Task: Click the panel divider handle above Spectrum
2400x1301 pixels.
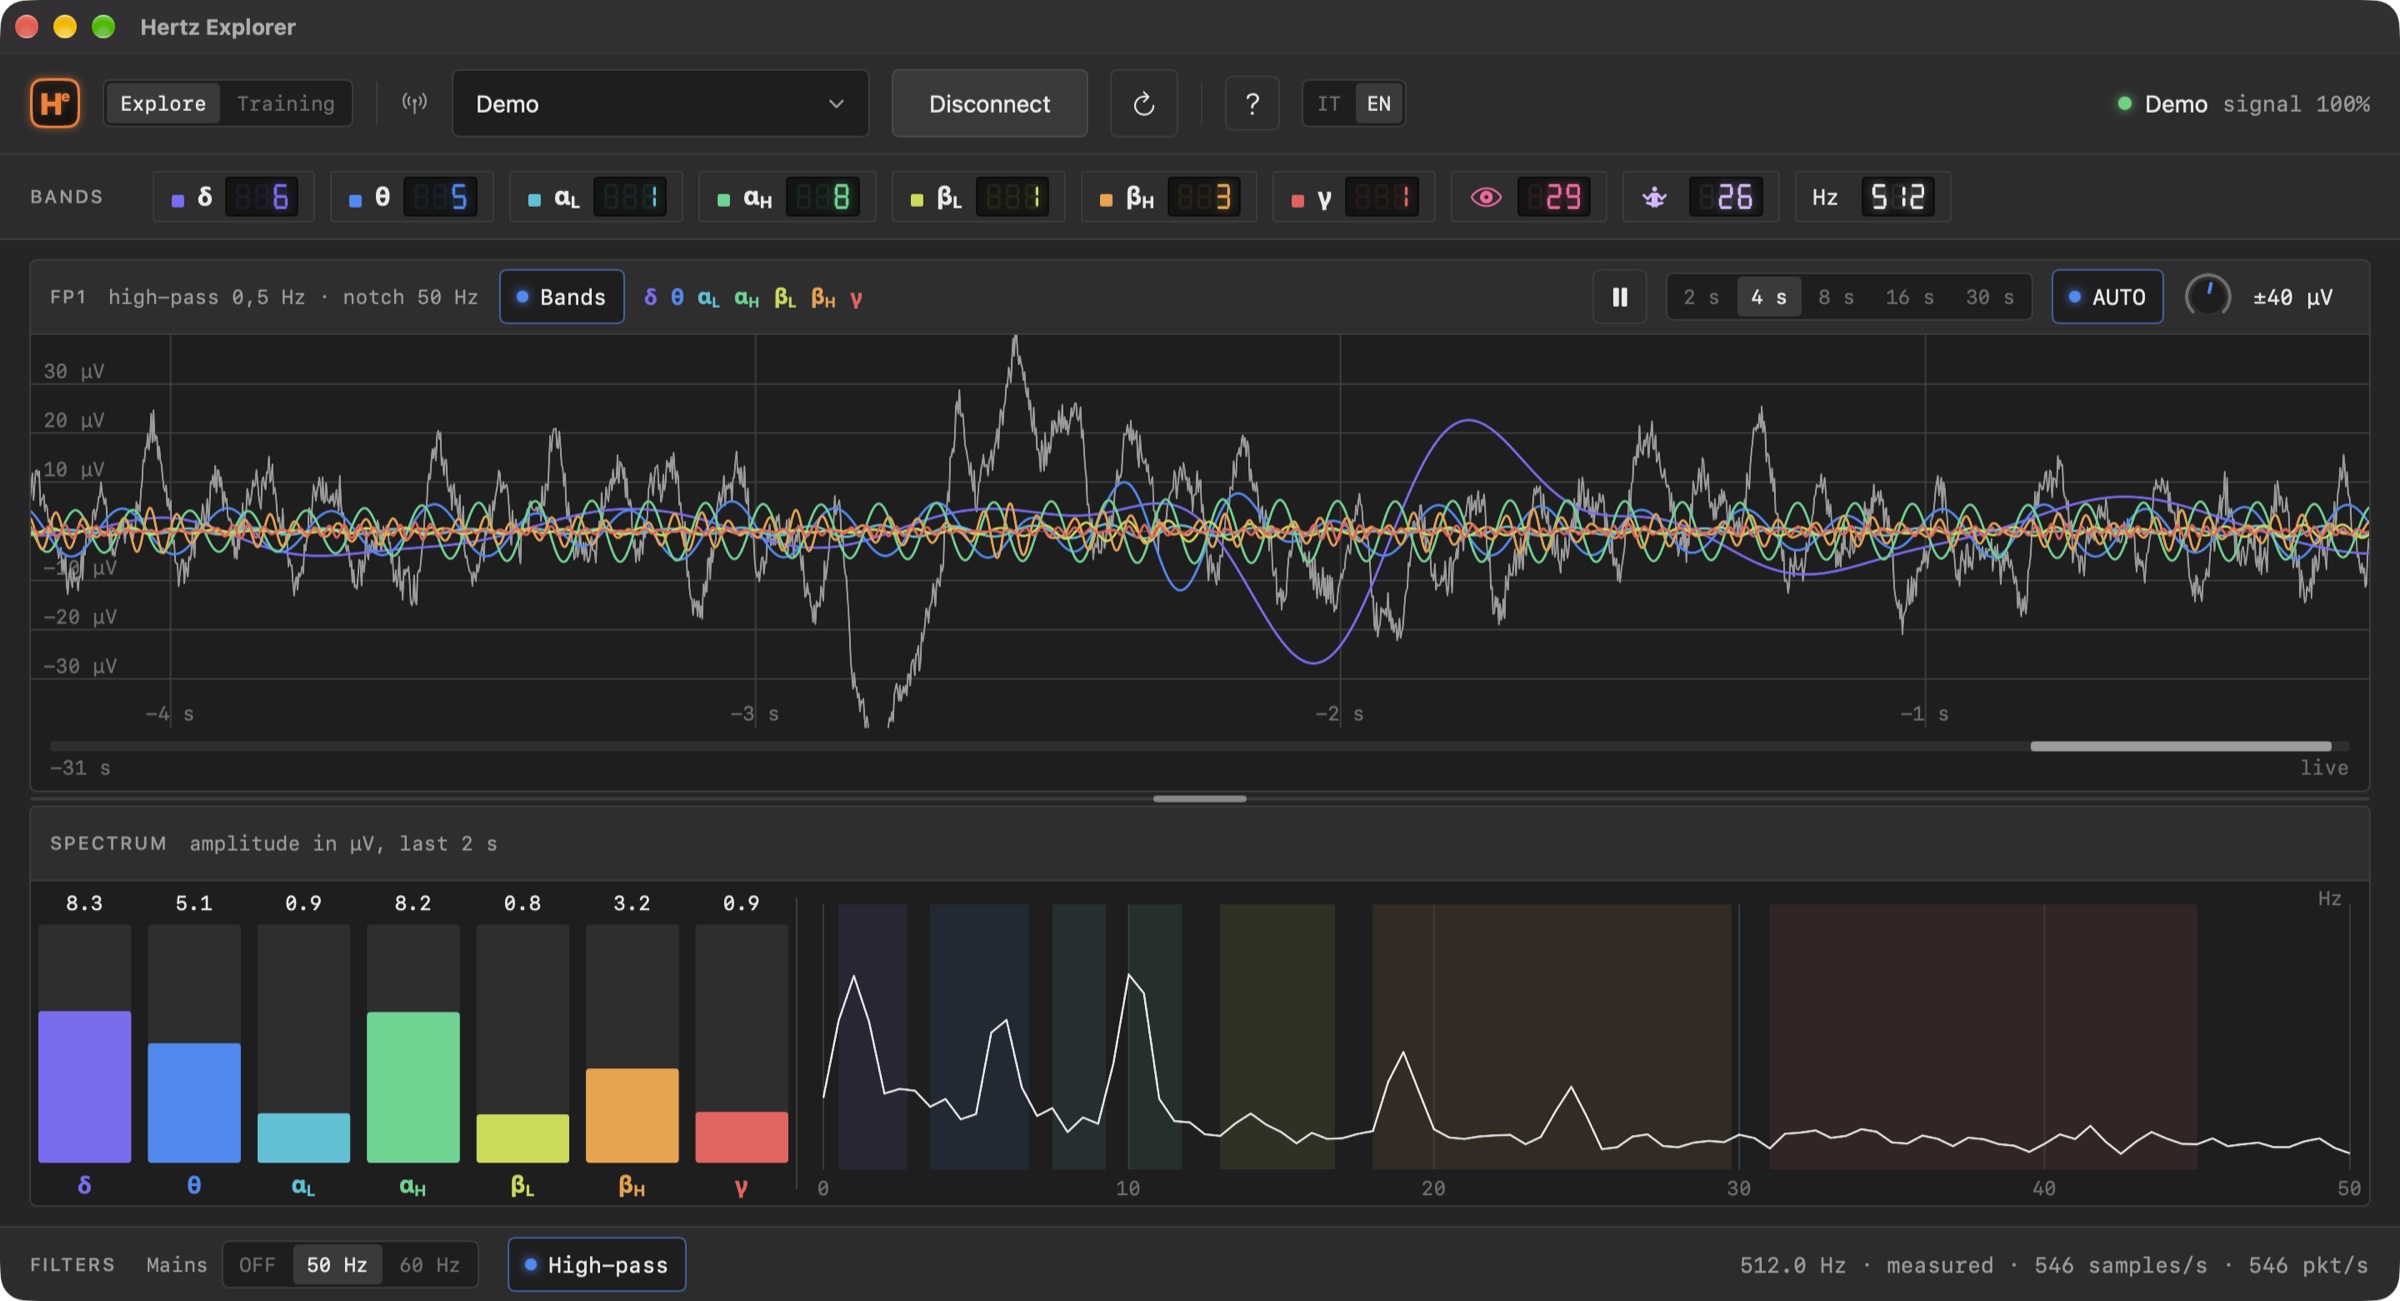Action: (x=1200, y=799)
